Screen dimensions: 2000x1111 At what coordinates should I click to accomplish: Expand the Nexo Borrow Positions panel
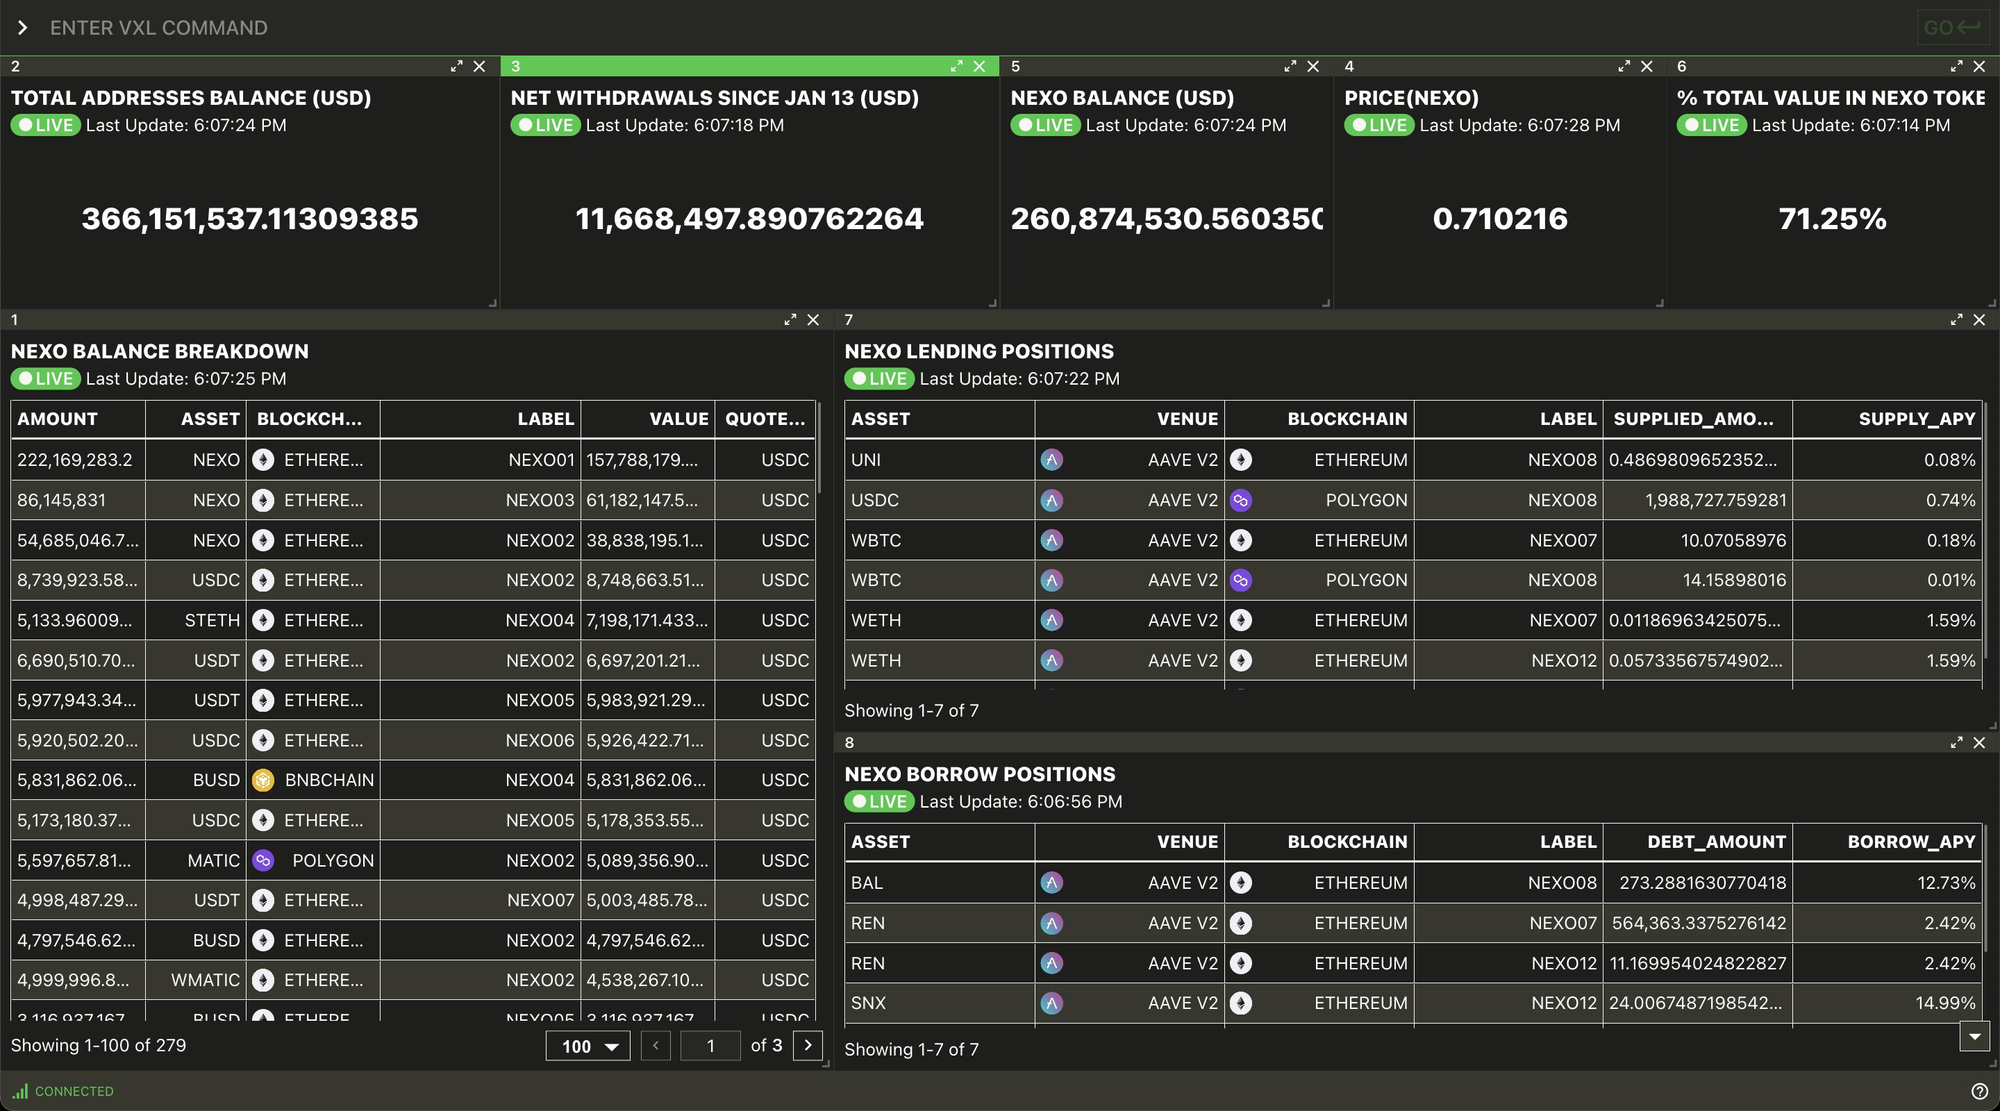[1956, 743]
